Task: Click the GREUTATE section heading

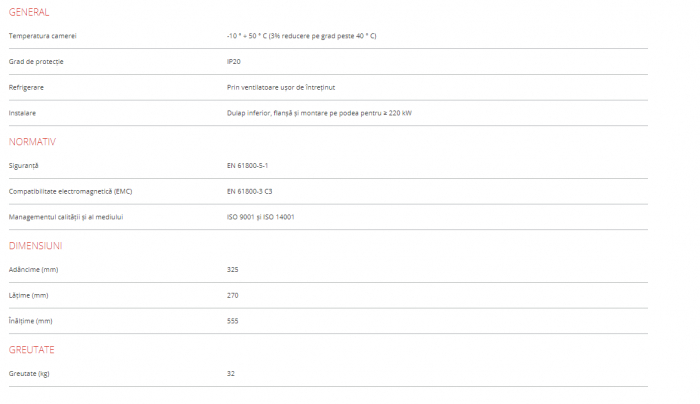Action: point(31,350)
